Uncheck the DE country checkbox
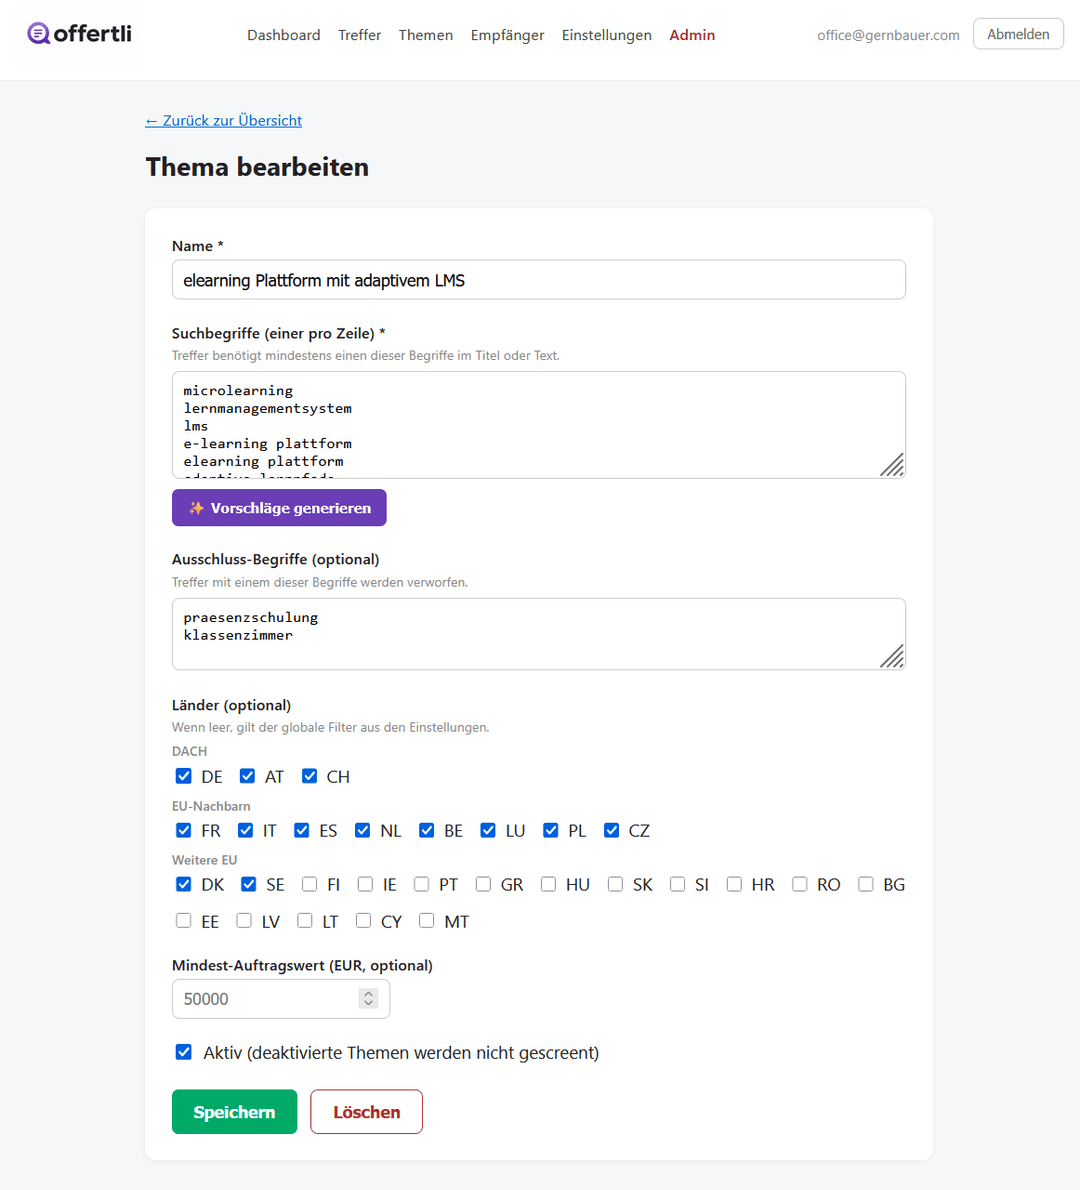 click(x=184, y=776)
